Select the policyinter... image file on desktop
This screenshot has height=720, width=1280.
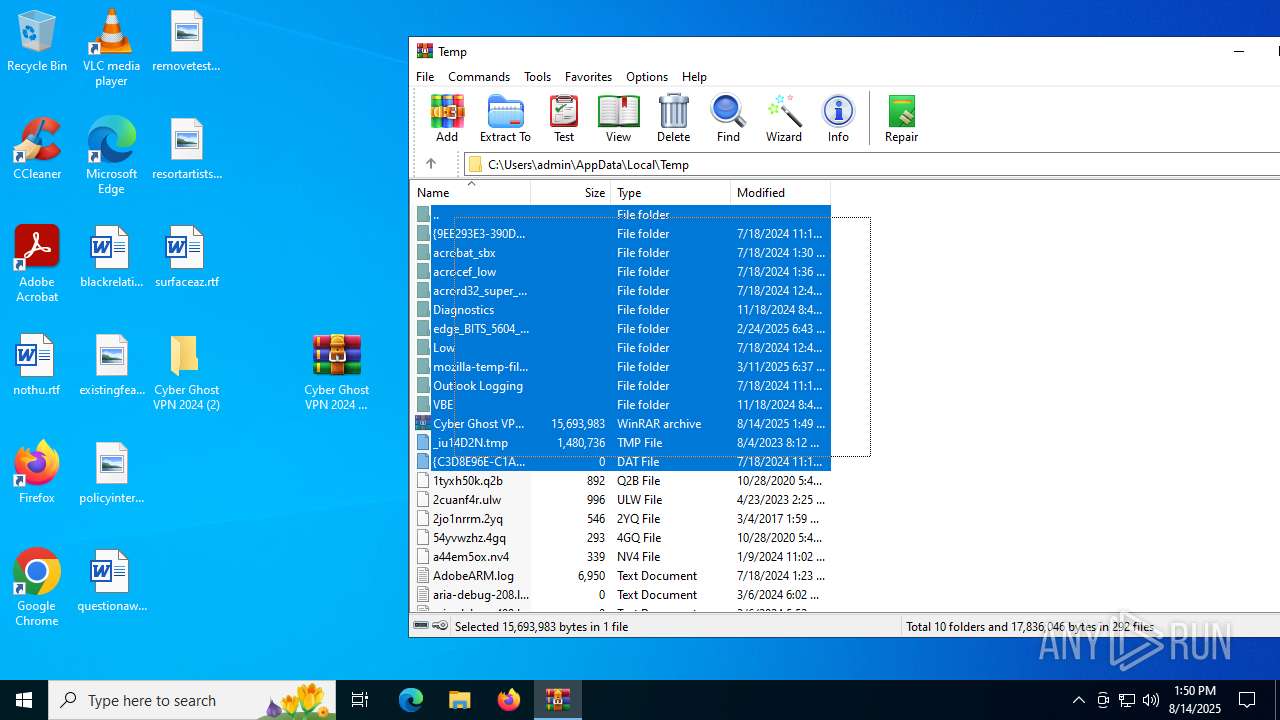[x=111, y=473]
